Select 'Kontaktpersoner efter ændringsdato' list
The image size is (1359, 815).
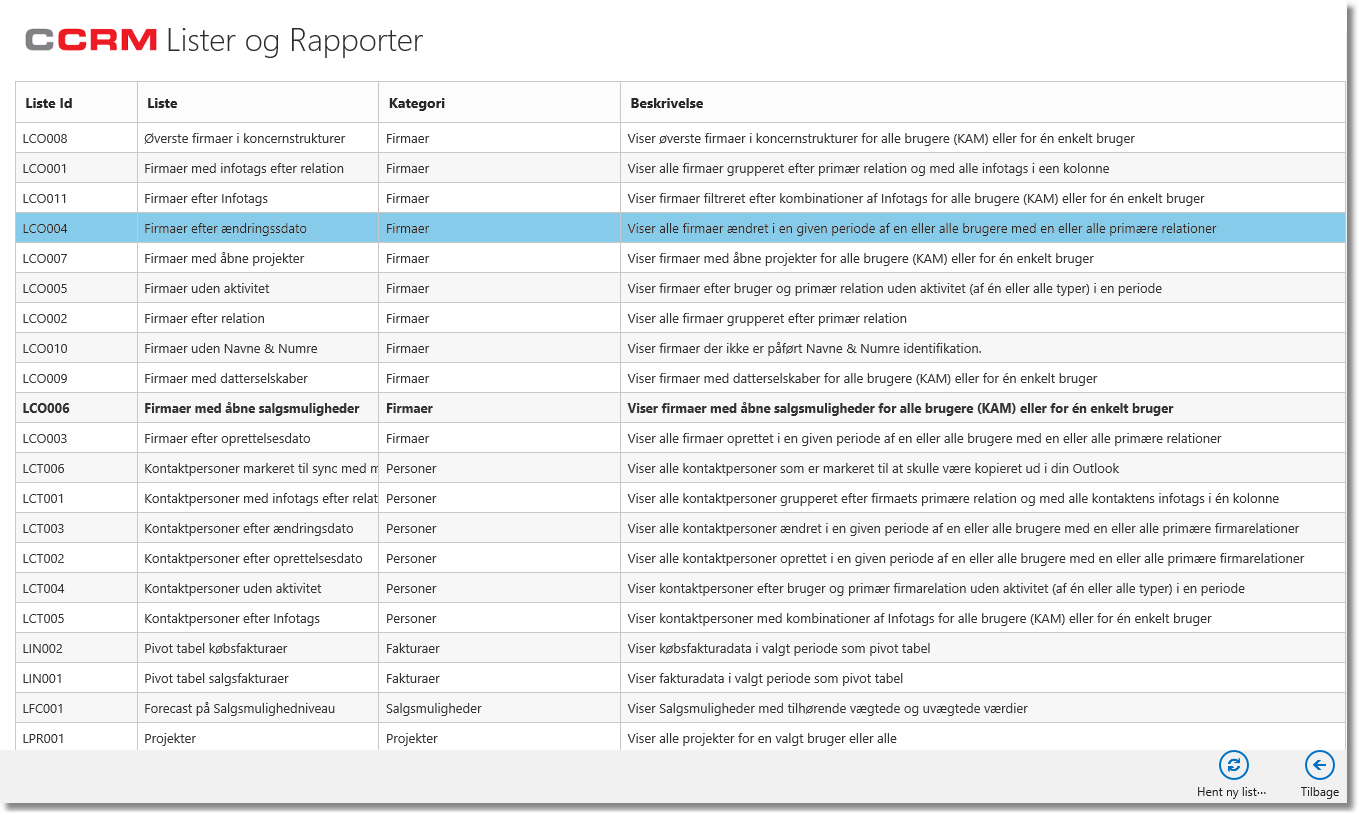(249, 528)
